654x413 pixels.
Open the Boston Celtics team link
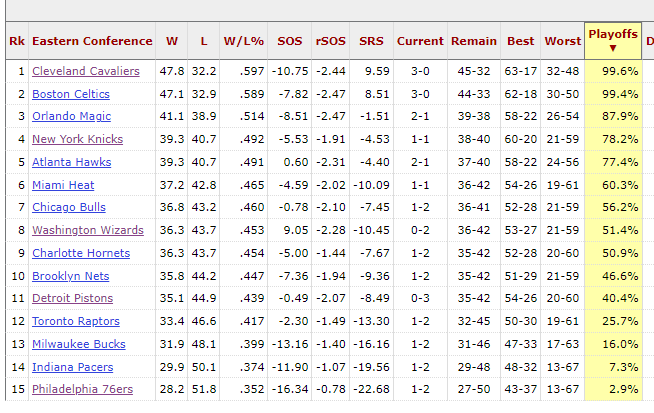click(x=71, y=94)
